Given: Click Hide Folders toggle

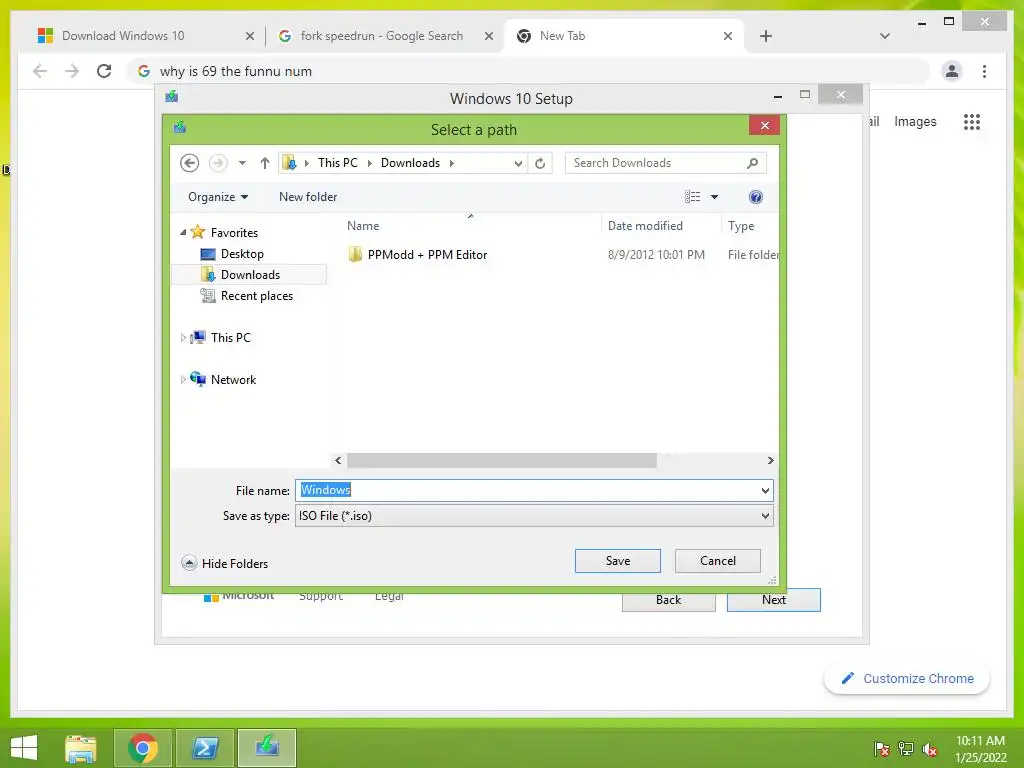Looking at the screenshot, I should coord(225,563).
